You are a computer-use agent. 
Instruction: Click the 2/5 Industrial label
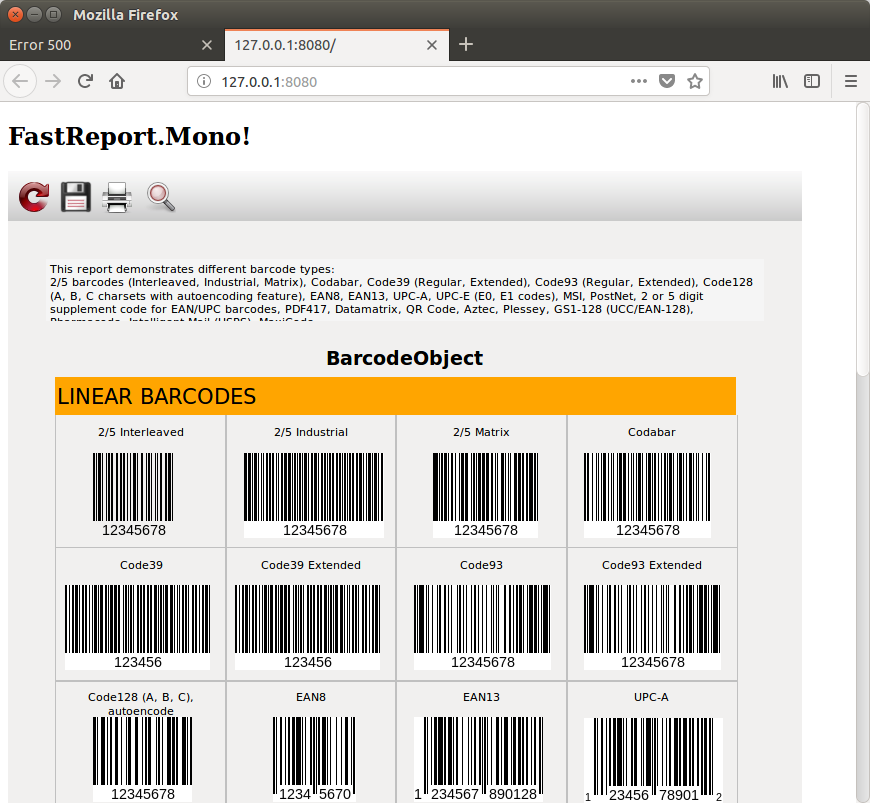pyautogui.click(x=311, y=432)
